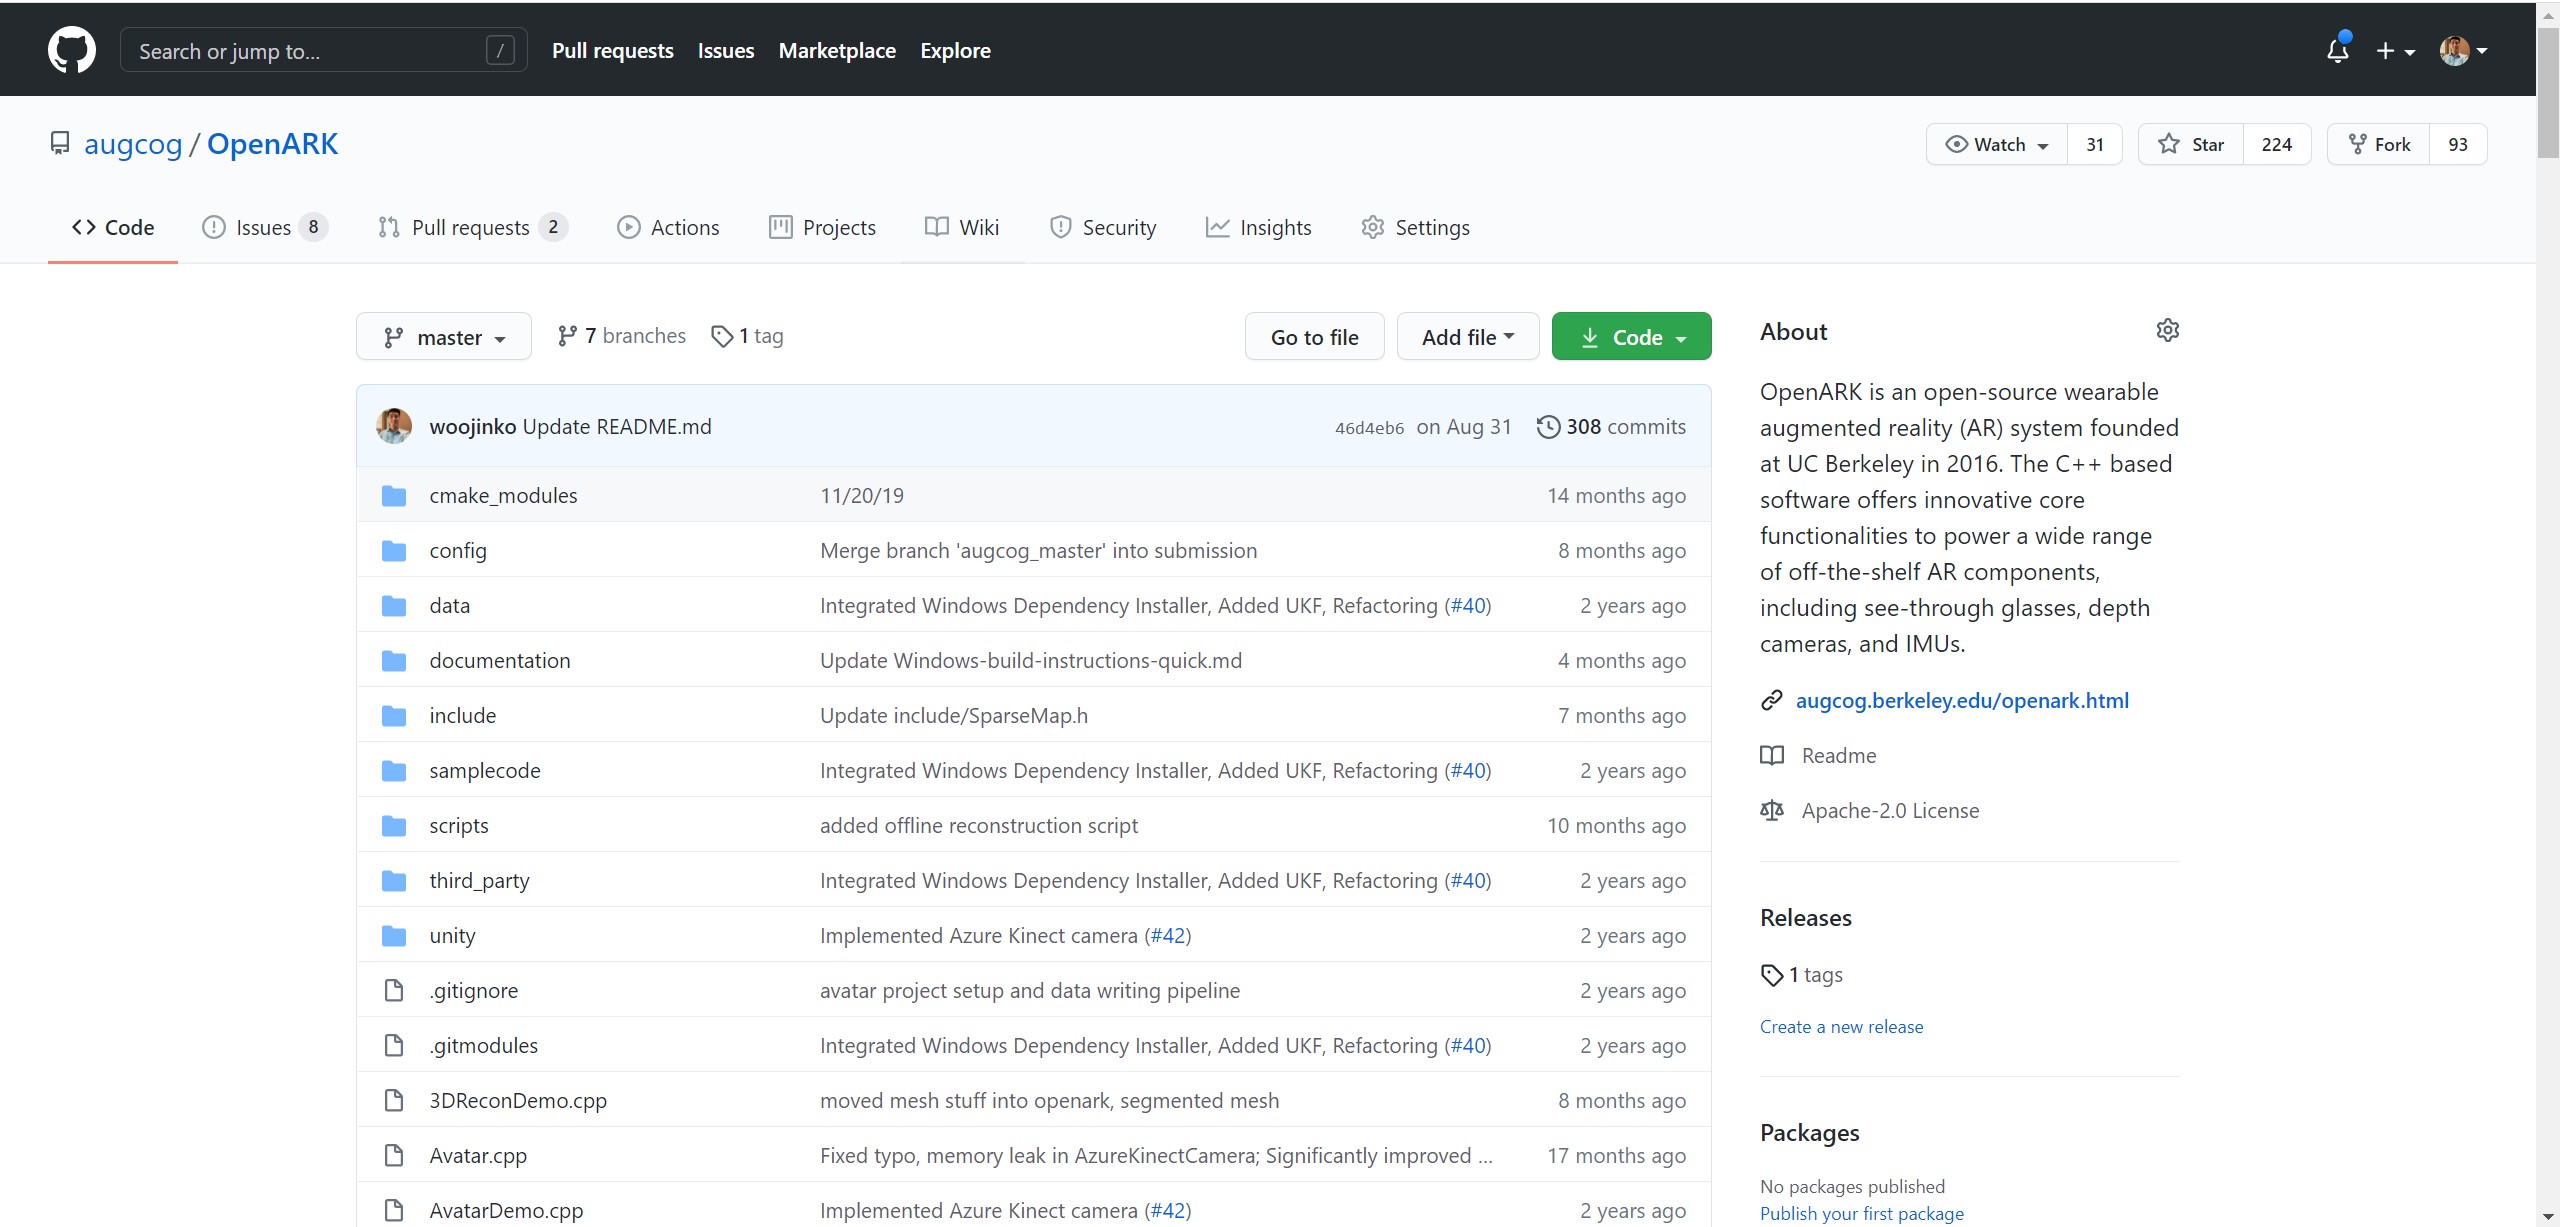
Task: Click the third_party folder icon
Action: [394, 881]
